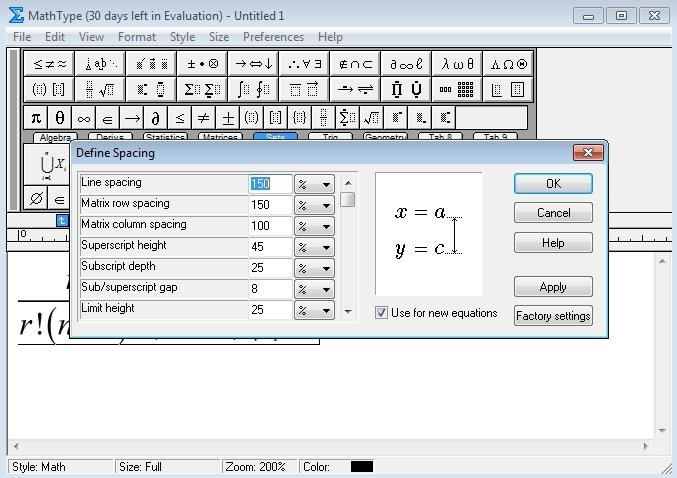Viewport: 677px width, 478px height.
Task: Open Line spacing unit dropdown
Action: (314, 184)
